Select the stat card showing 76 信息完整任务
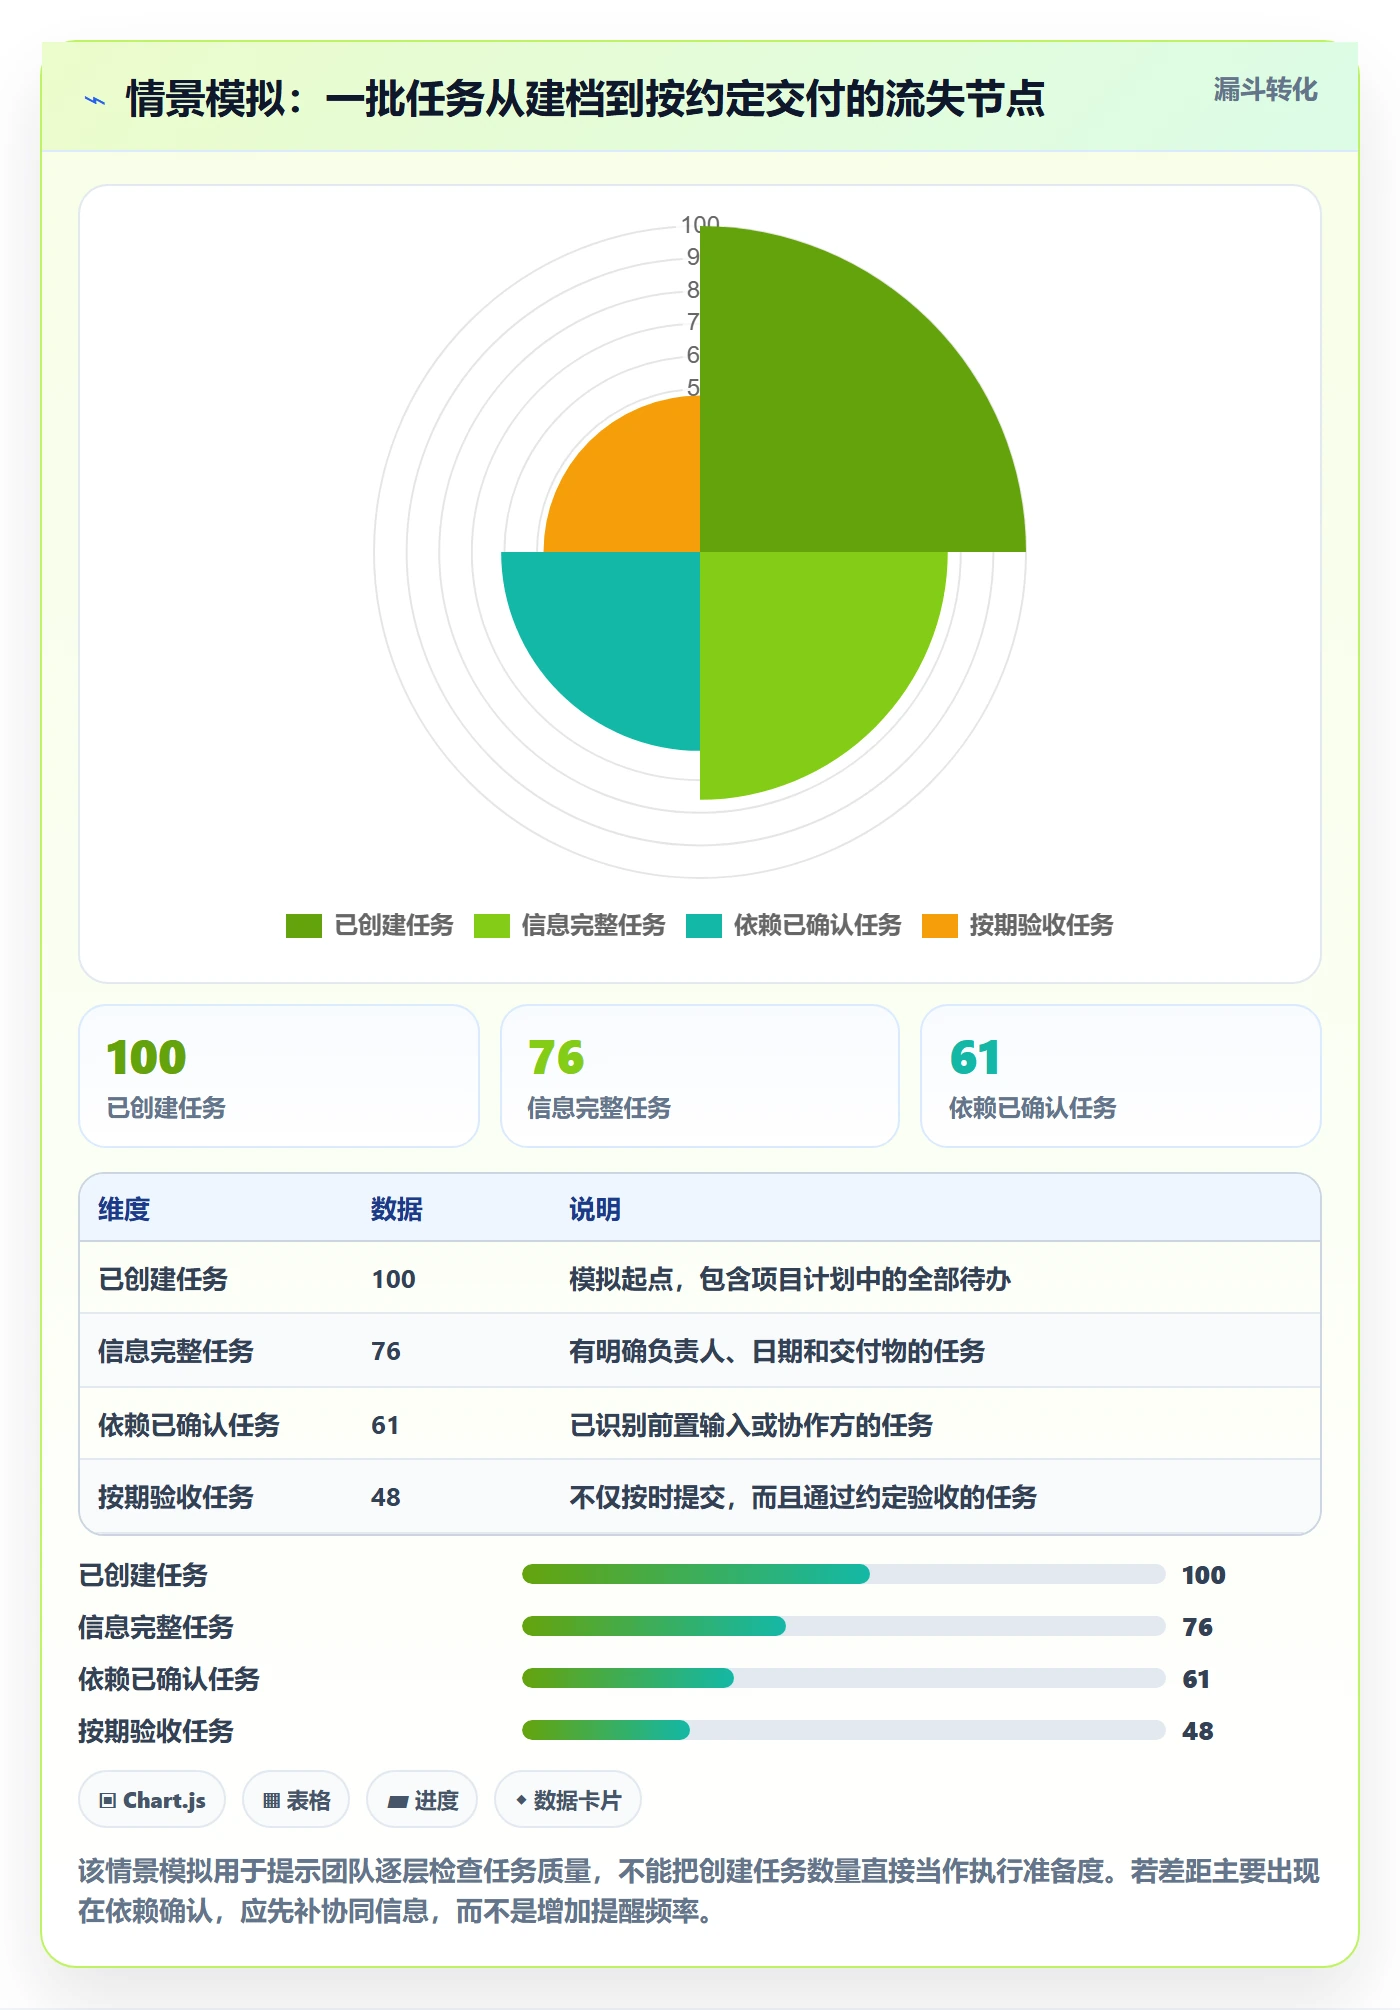Viewport: 1400px width, 2010px height. click(x=700, y=1076)
